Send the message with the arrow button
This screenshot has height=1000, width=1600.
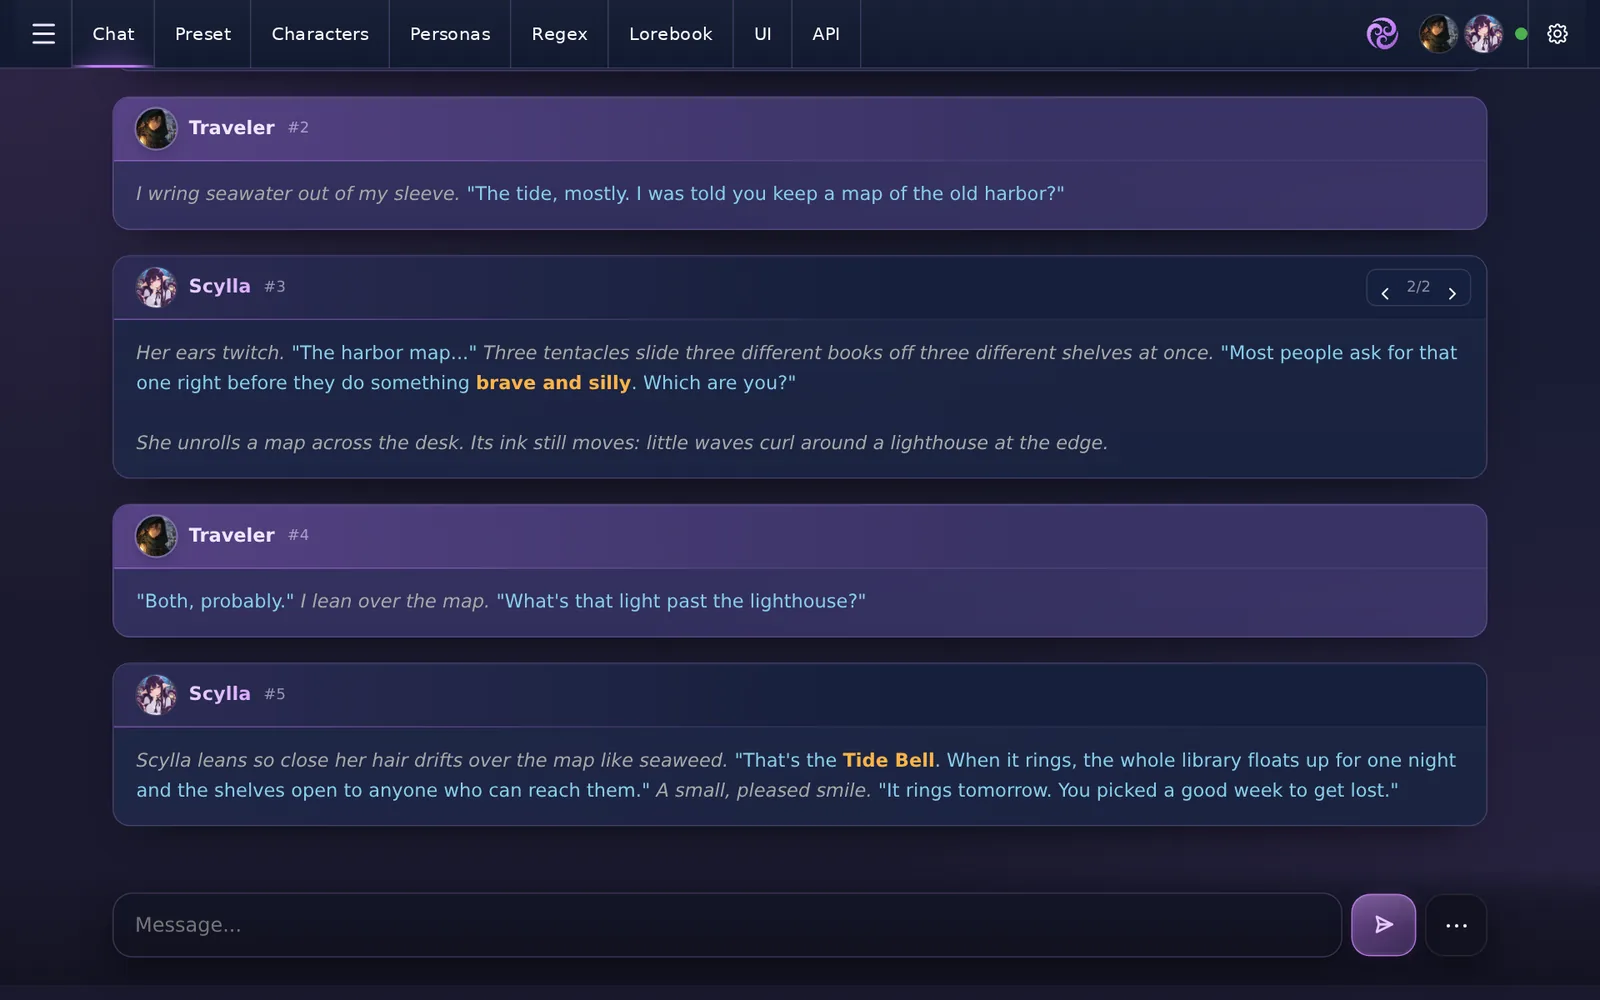tap(1383, 925)
